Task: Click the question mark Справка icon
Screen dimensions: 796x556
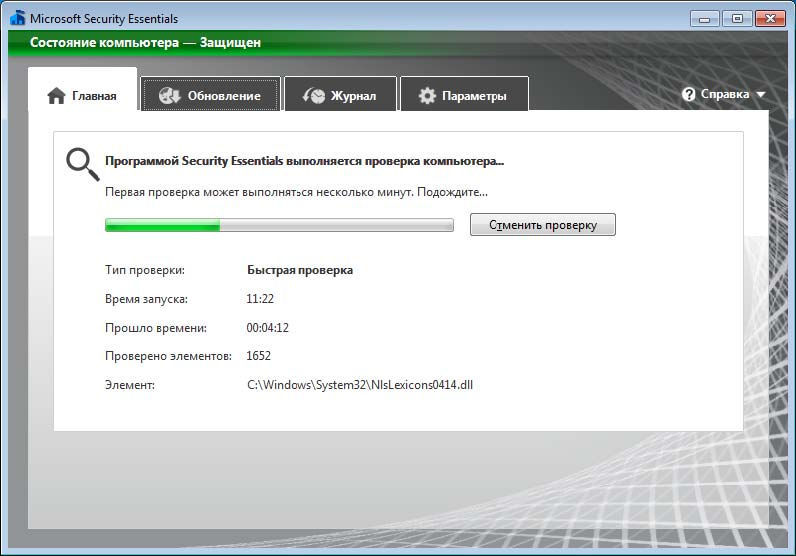Action: coord(689,94)
